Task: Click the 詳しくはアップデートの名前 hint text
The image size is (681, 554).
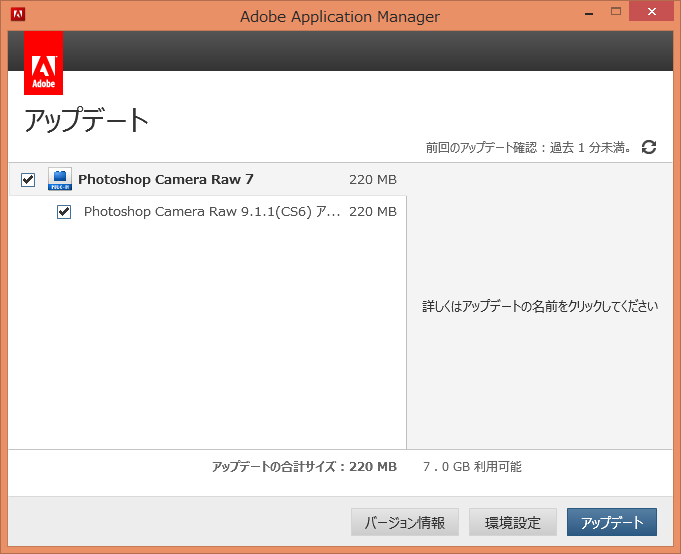Action: coord(540,306)
